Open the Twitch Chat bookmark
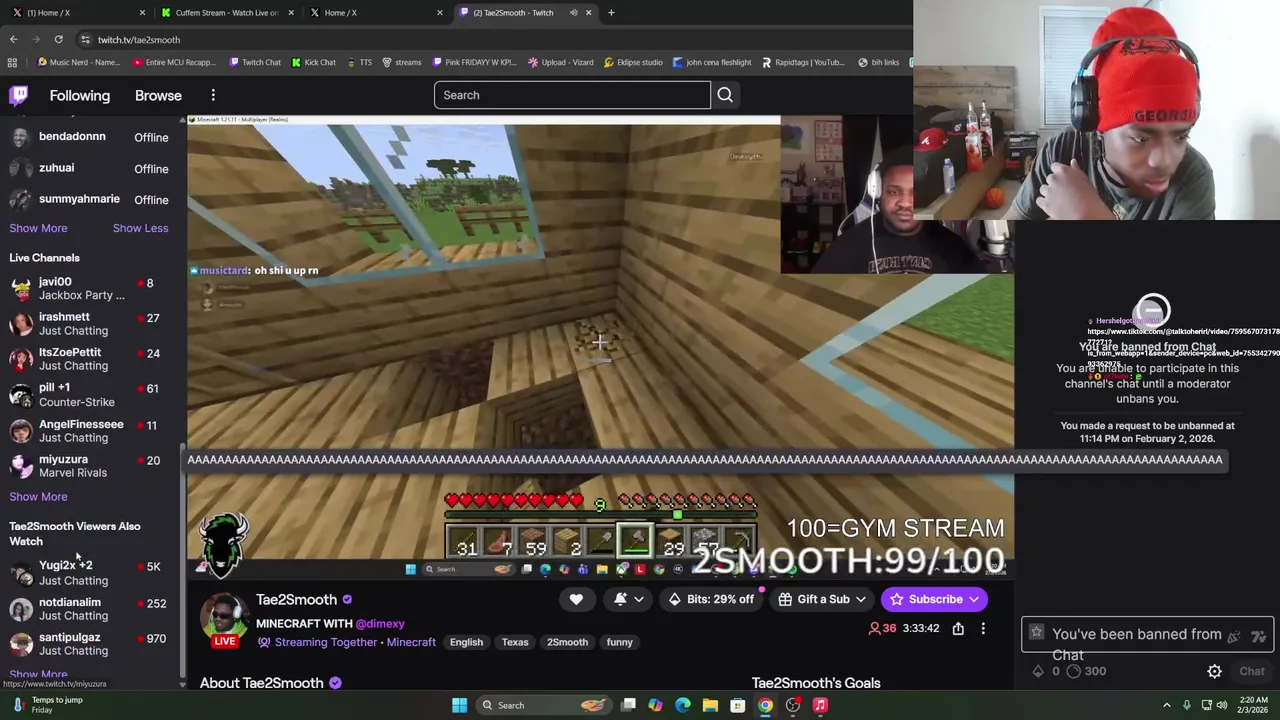Viewport: 1280px width, 720px height. coord(254,62)
